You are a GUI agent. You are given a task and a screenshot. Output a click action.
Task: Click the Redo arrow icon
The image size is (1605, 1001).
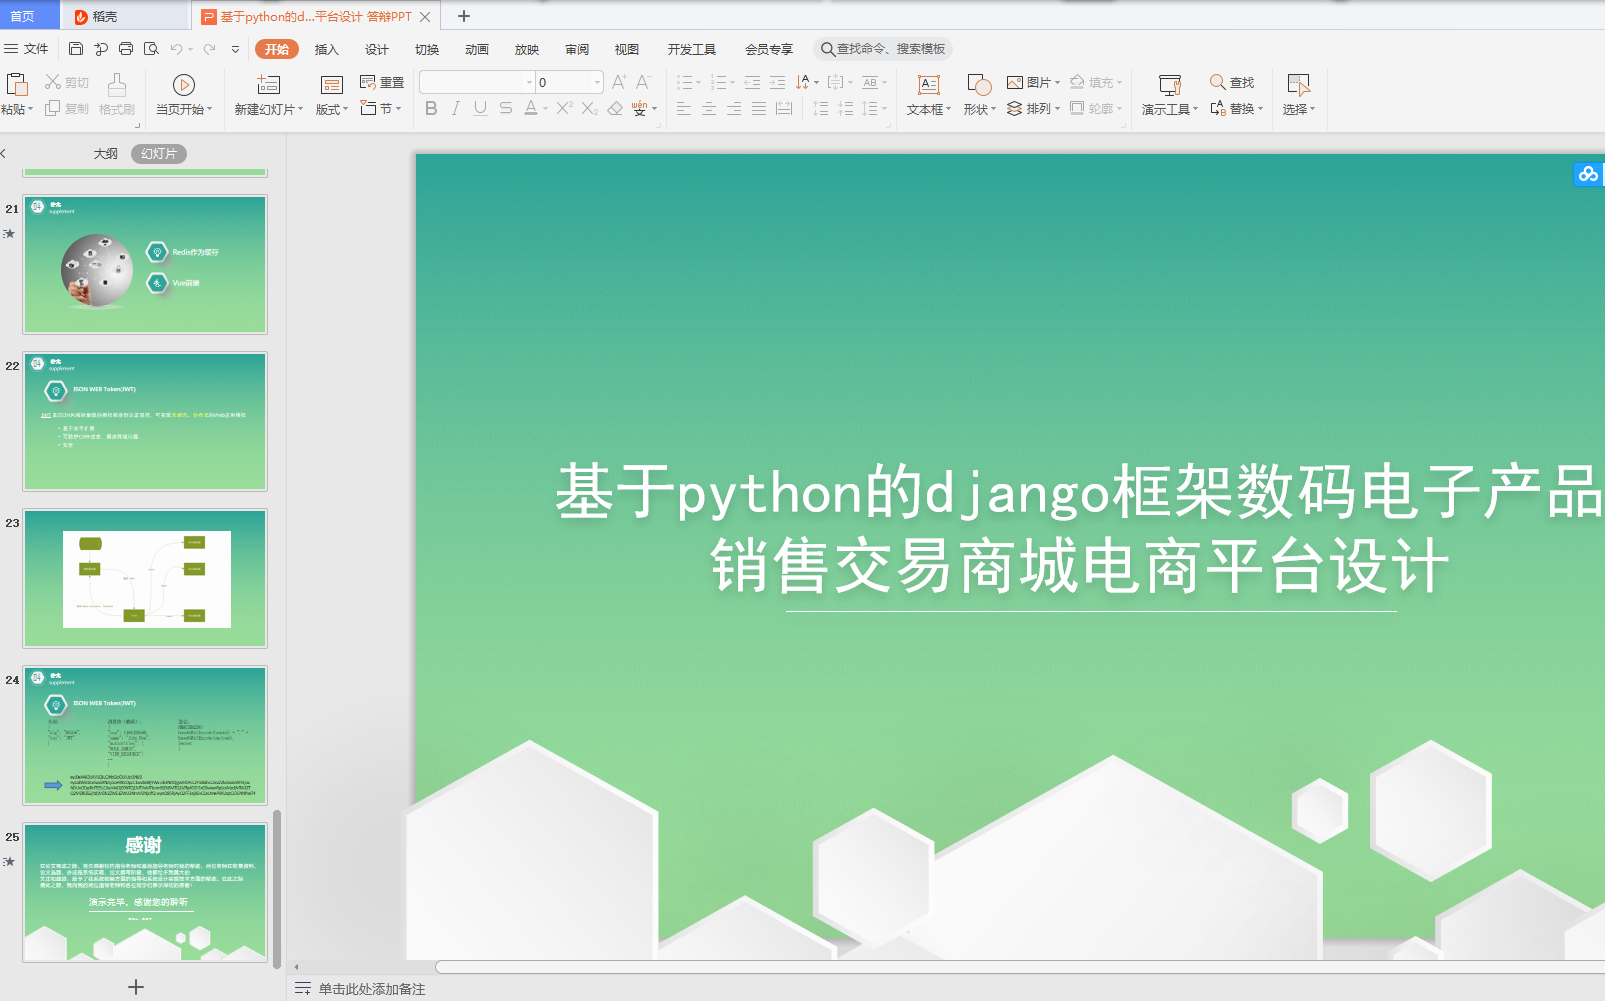click(x=209, y=49)
